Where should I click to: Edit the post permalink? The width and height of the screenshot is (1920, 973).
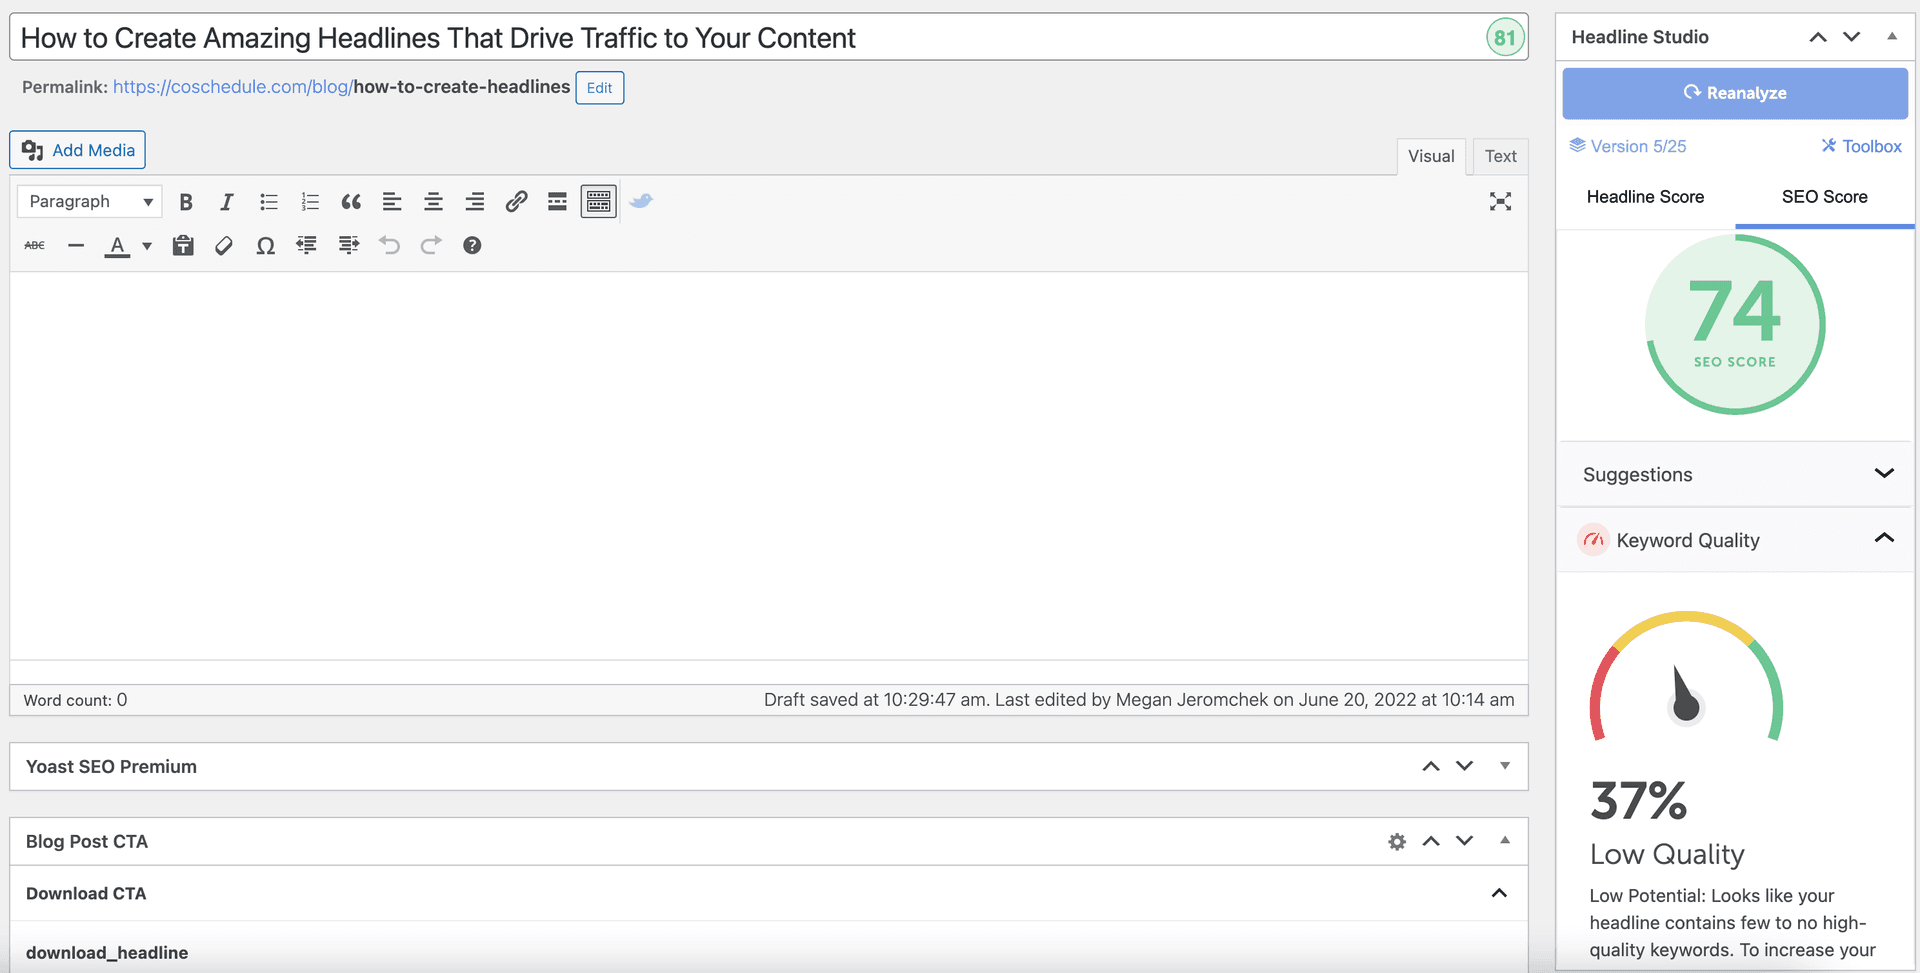click(x=599, y=87)
